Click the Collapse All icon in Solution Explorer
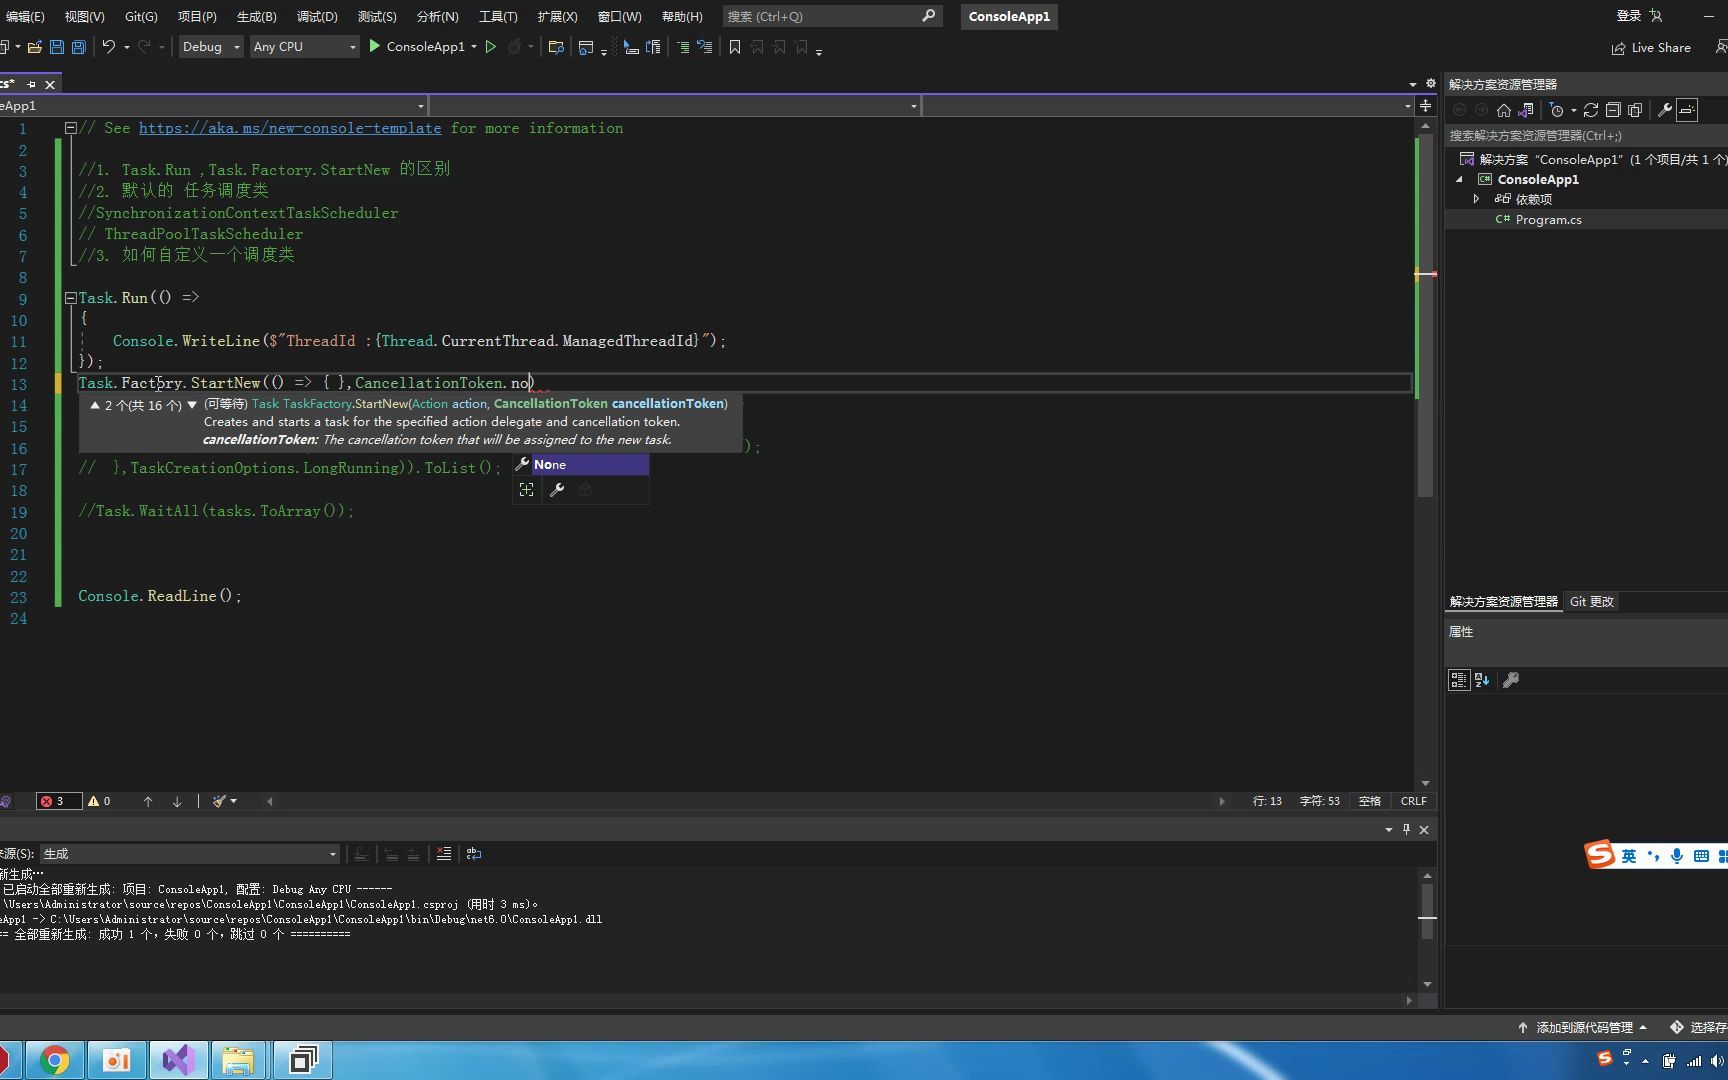1728x1080 pixels. pyautogui.click(x=1614, y=110)
